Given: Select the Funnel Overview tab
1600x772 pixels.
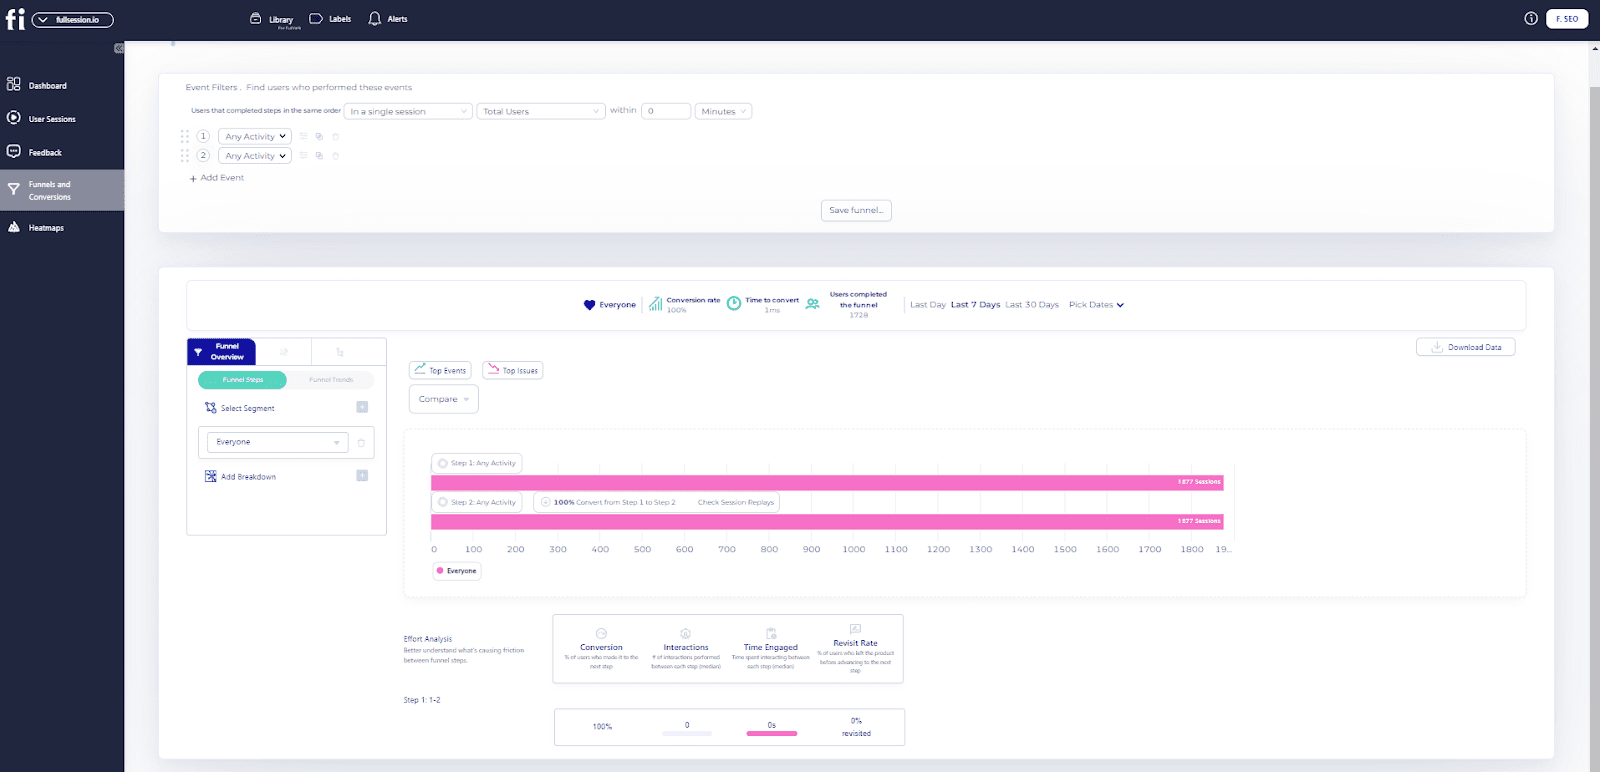Looking at the screenshot, I should click(x=222, y=352).
